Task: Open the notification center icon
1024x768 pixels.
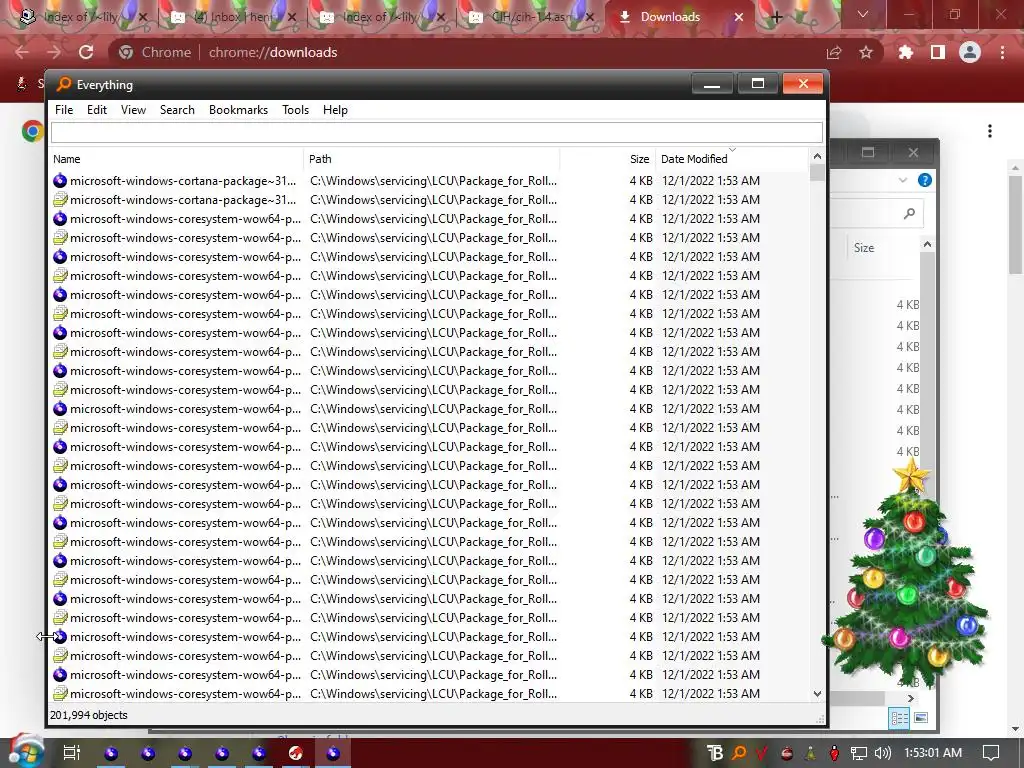Action: click(x=991, y=753)
